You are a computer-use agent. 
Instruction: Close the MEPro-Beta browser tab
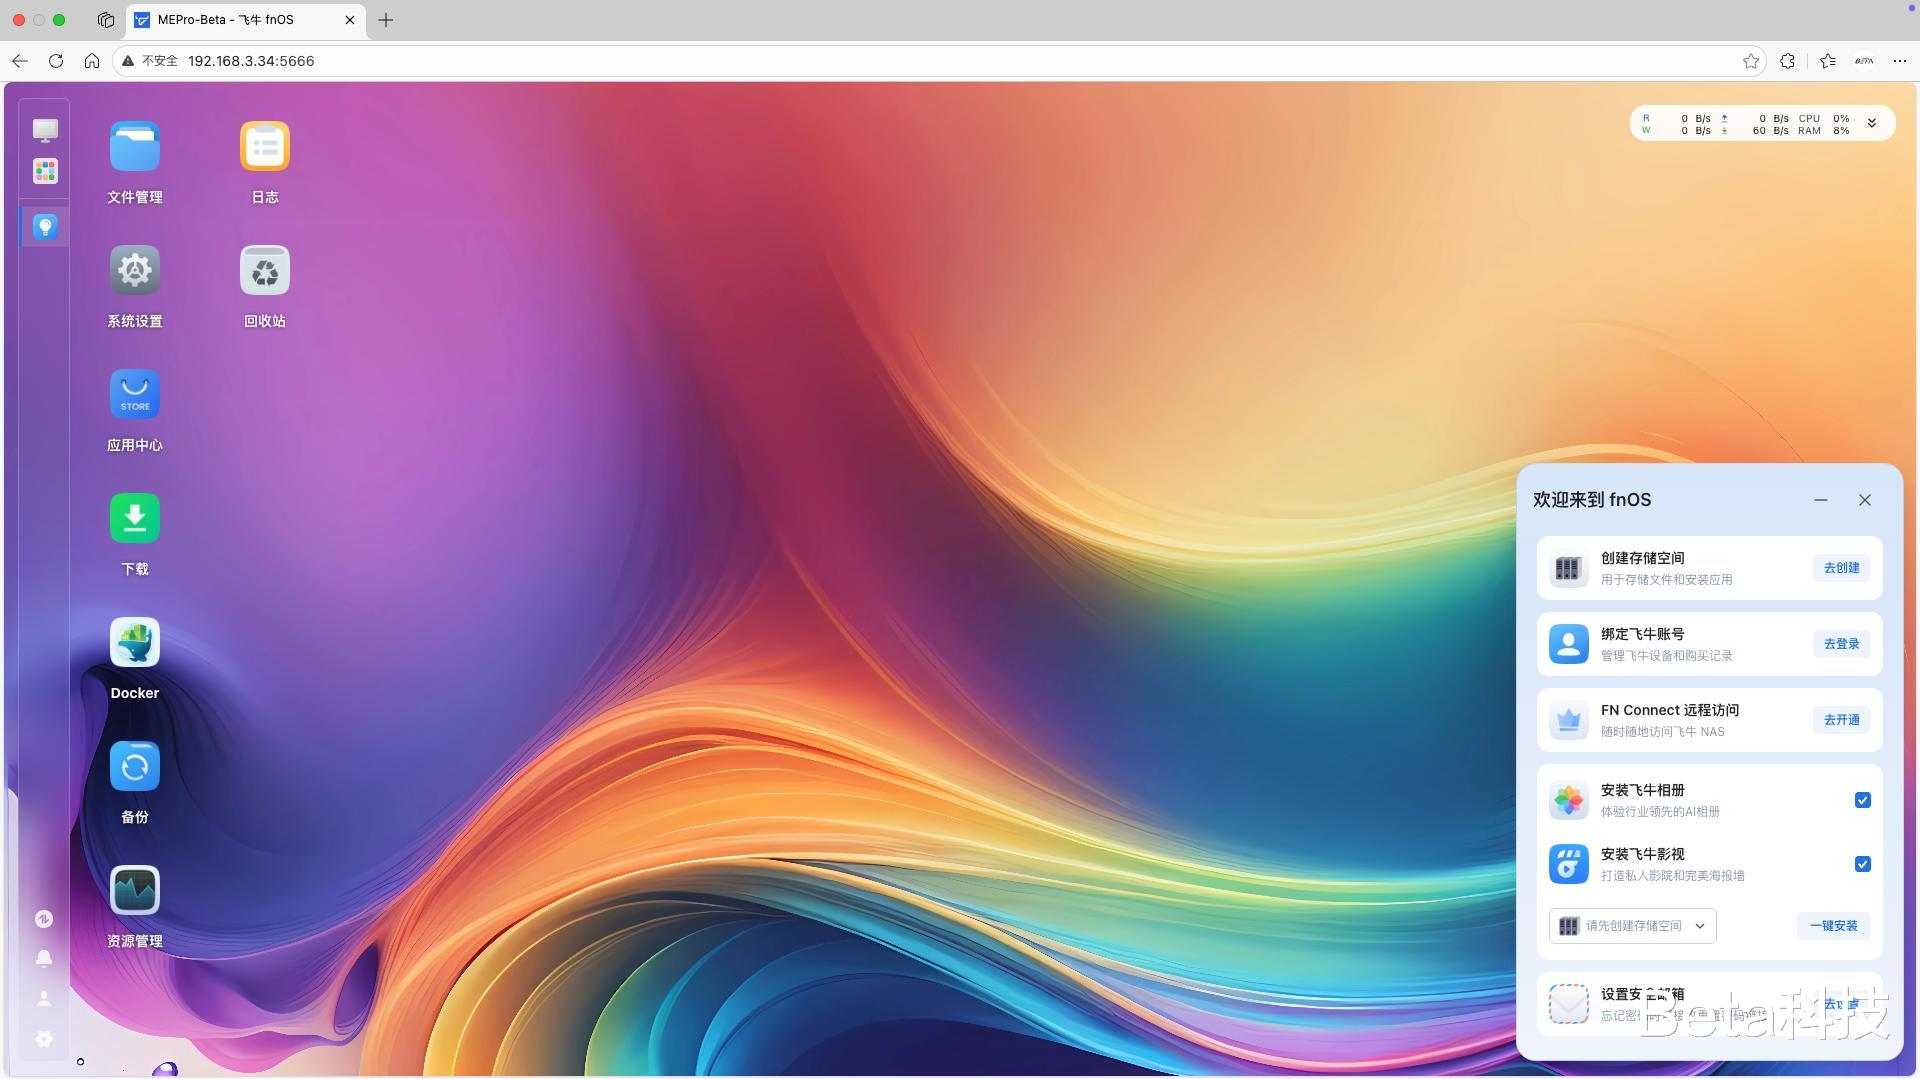pos(350,20)
